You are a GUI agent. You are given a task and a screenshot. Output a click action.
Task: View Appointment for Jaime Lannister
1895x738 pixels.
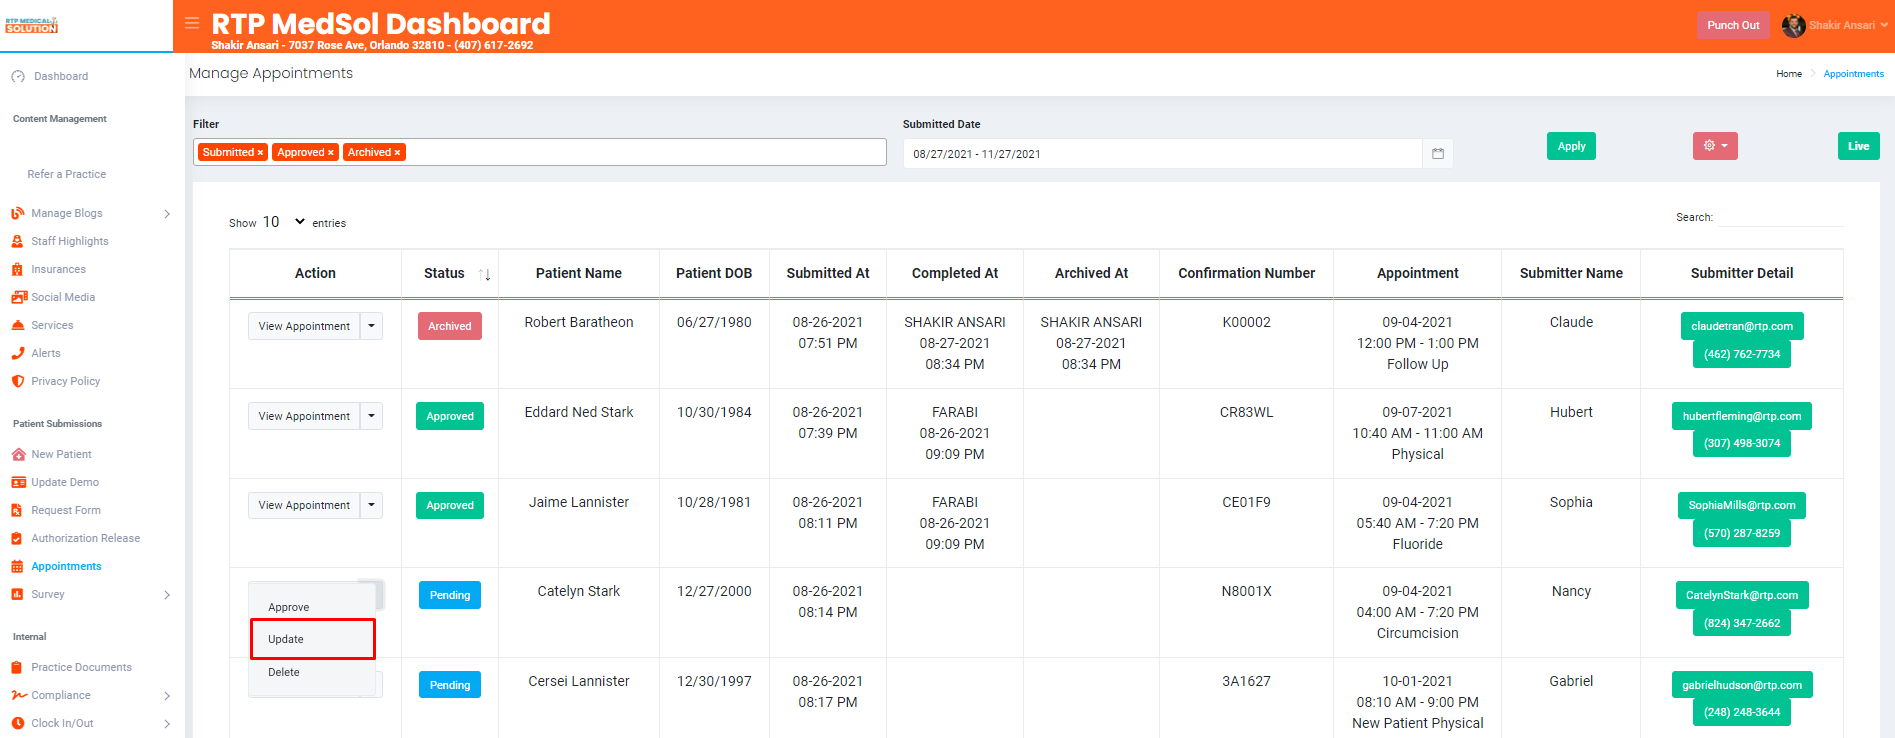click(304, 505)
